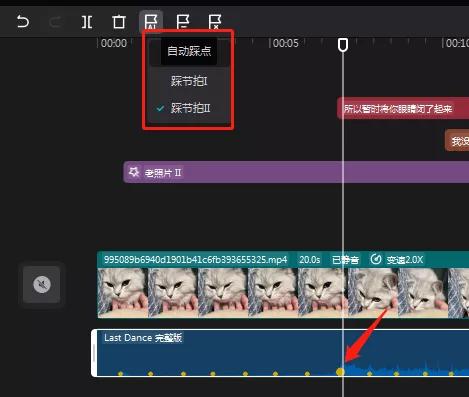Click the add beat marker flag icon
The image size is (469, 397).
tap(183, 22)
